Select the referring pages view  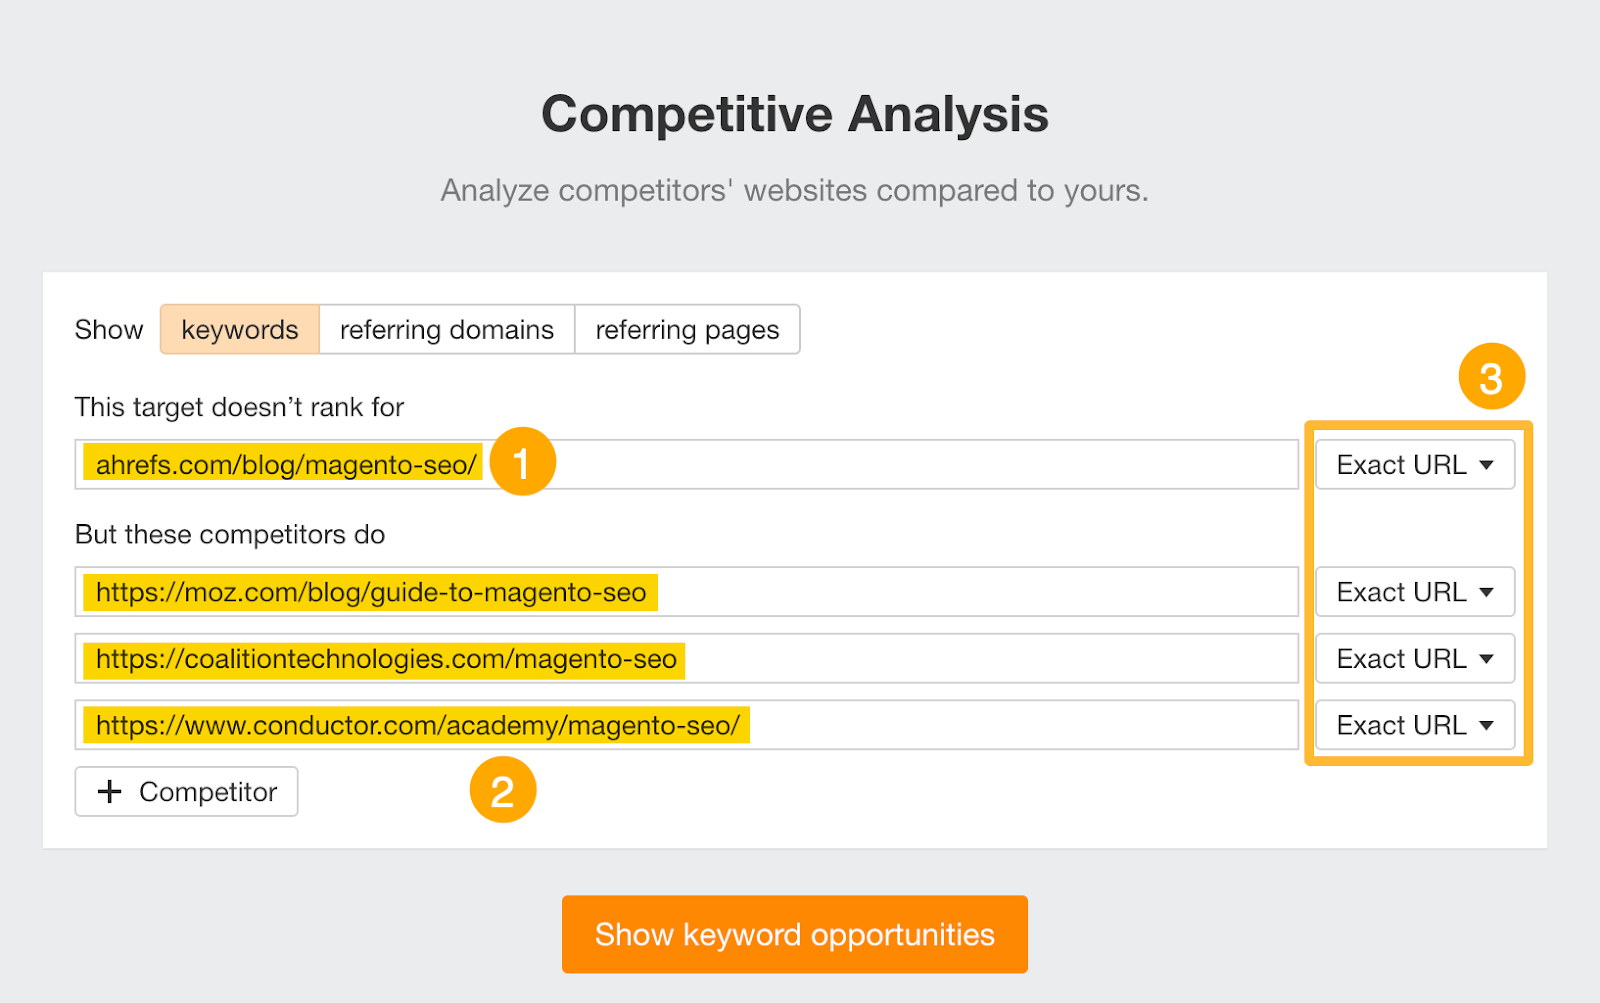[x=687, y=329]
